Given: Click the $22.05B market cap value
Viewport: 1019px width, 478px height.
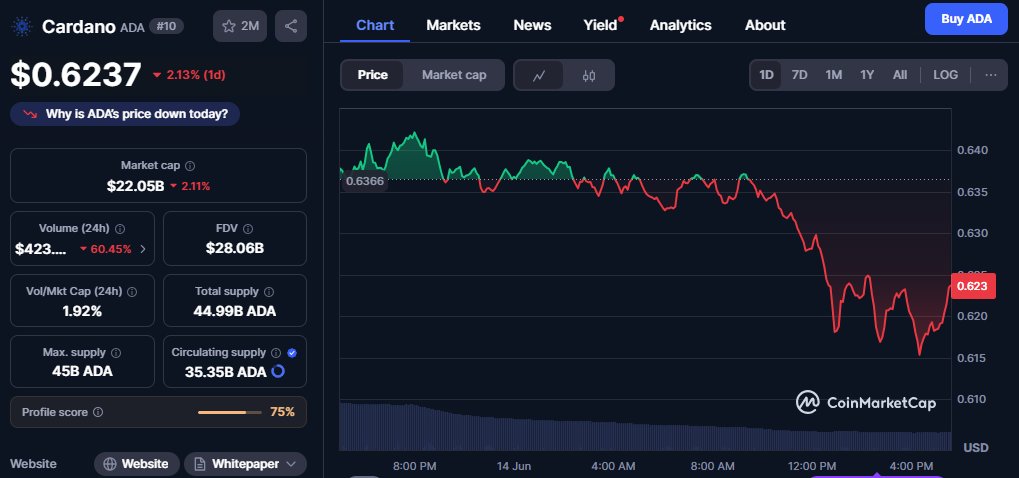Looking at the screenshot, I should pos(135,186).
